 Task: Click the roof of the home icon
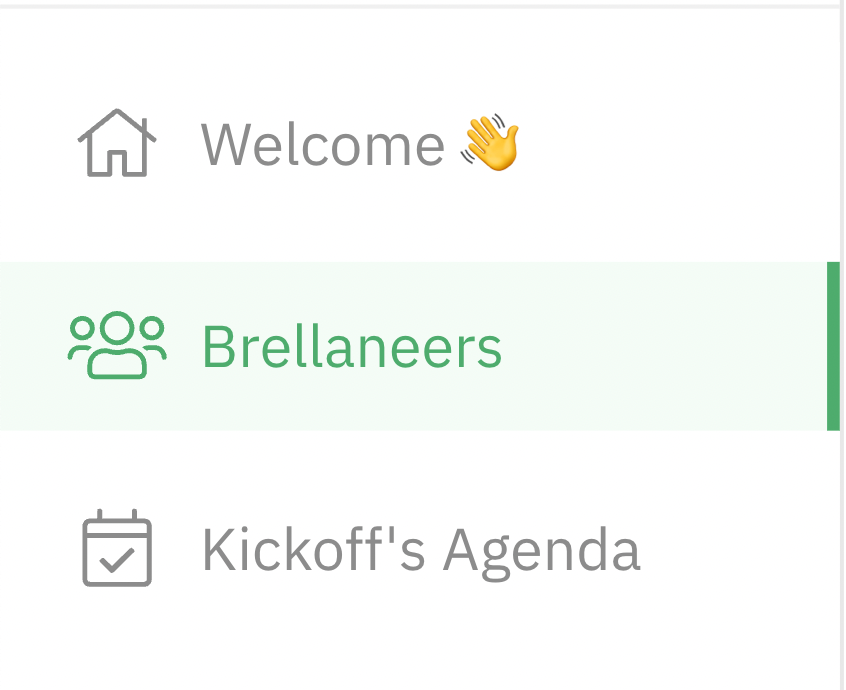tap(117, 125)
